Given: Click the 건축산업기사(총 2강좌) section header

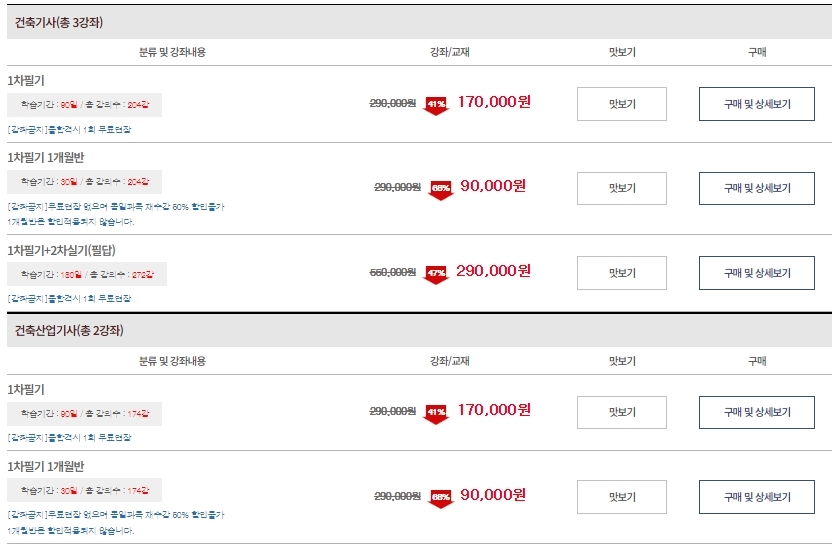Looking at the screenshot, I should 419,330.
